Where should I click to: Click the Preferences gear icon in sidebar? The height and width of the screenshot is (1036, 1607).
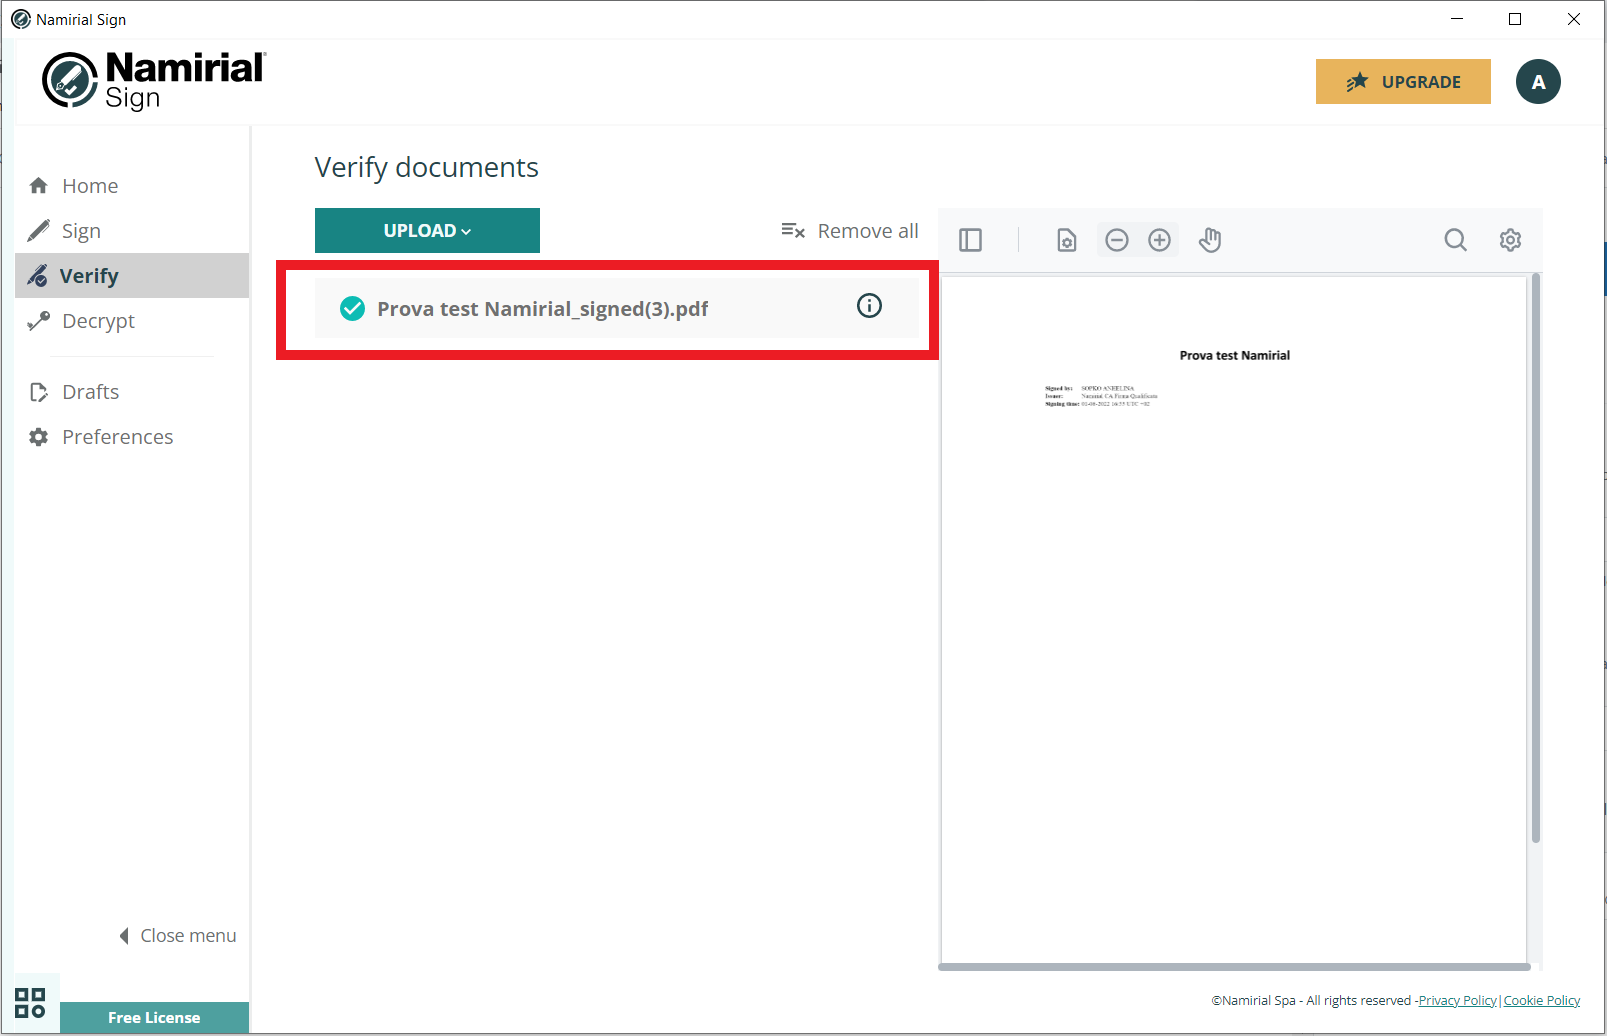(39, 437)
